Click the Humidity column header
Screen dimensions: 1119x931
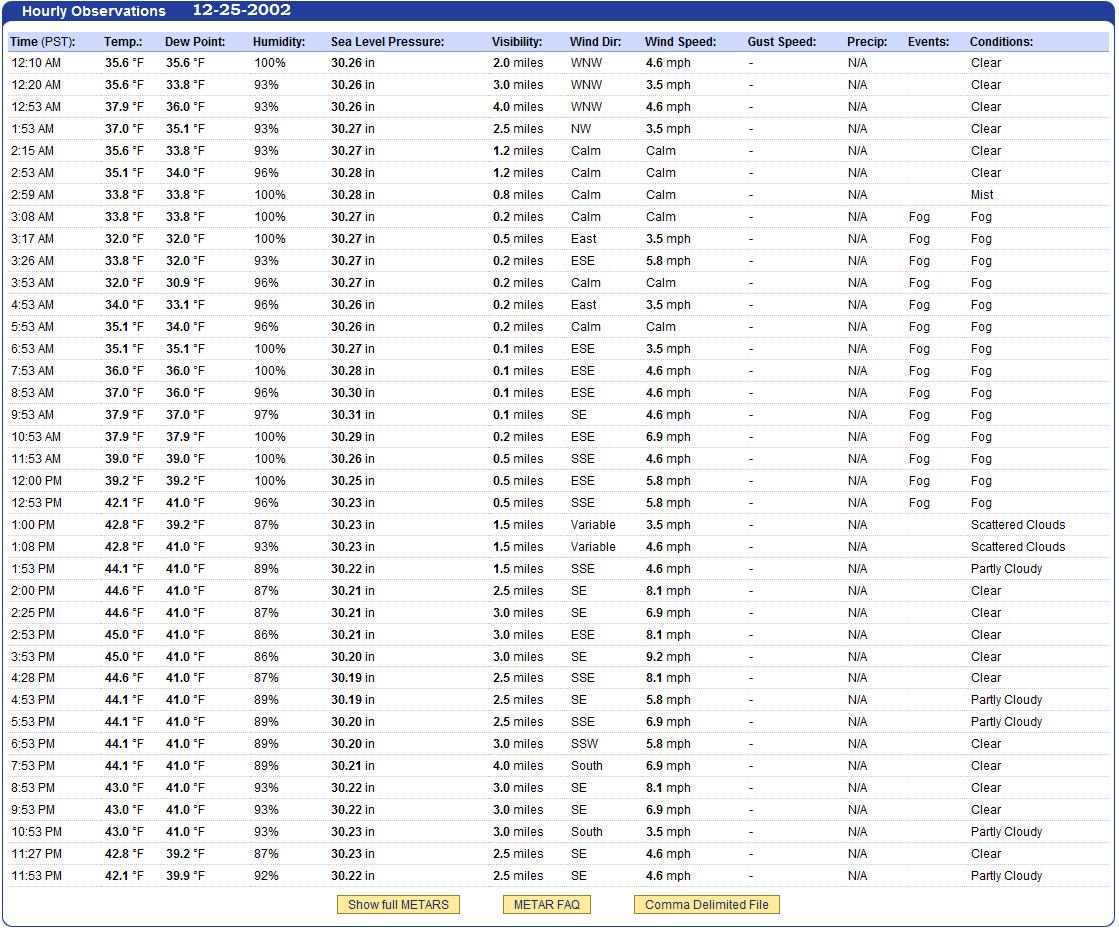click(x=279, y=41)
